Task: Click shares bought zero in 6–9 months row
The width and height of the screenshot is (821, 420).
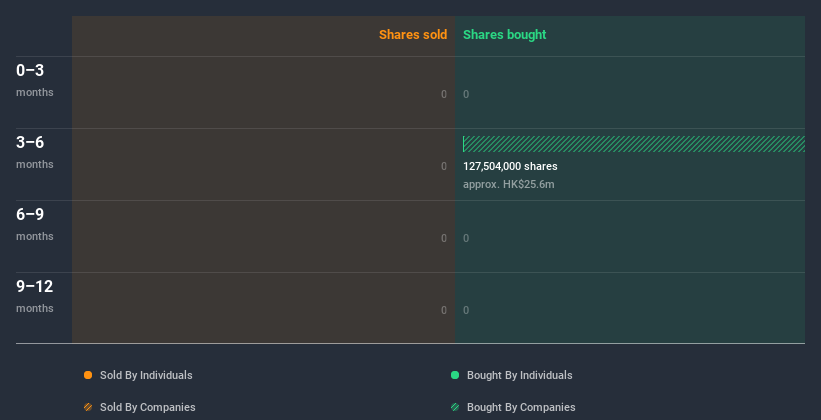Action: coord(466,238)
